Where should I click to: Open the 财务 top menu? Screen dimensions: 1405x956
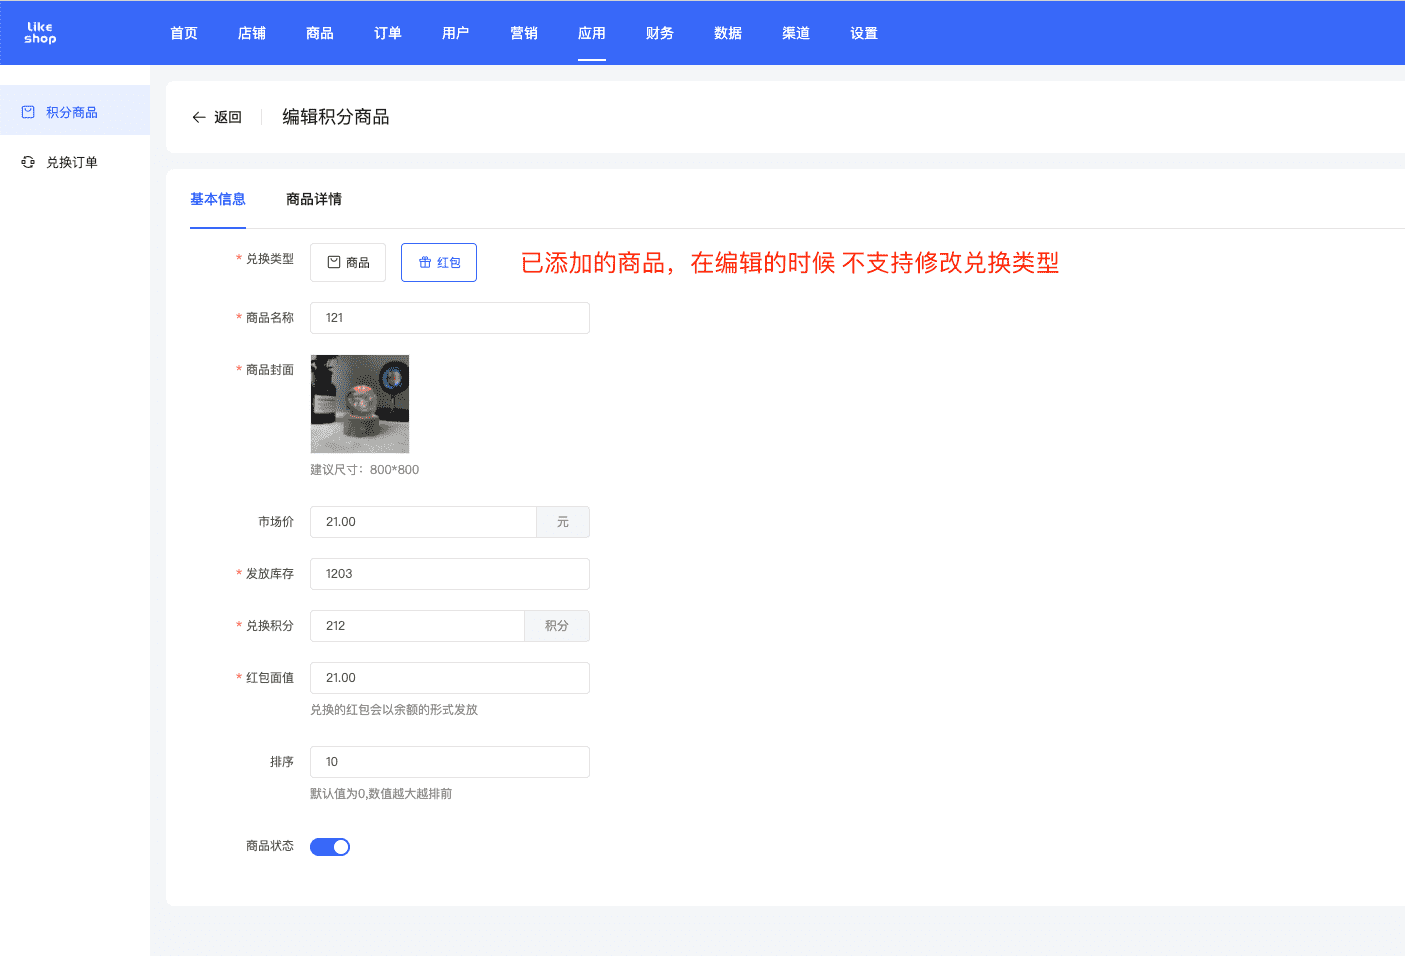point(660,33)
